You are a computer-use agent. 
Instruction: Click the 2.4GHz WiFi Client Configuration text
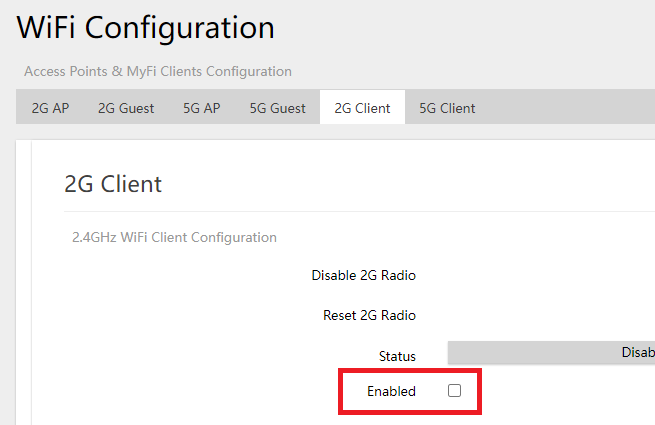tap(174, 238)
